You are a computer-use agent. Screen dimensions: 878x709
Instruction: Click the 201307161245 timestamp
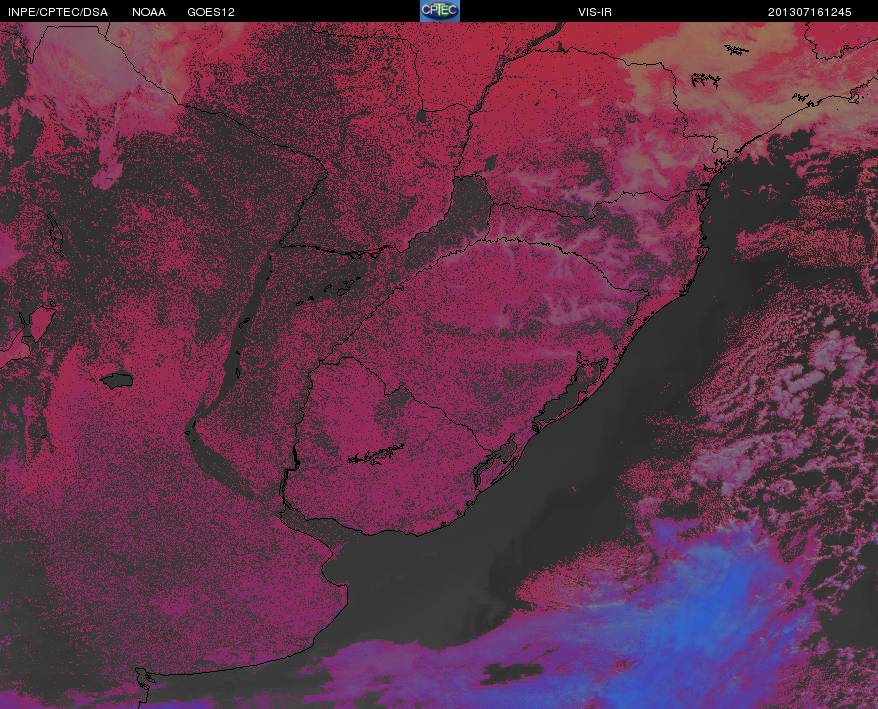pyautogui.click(x=809, y=12)
